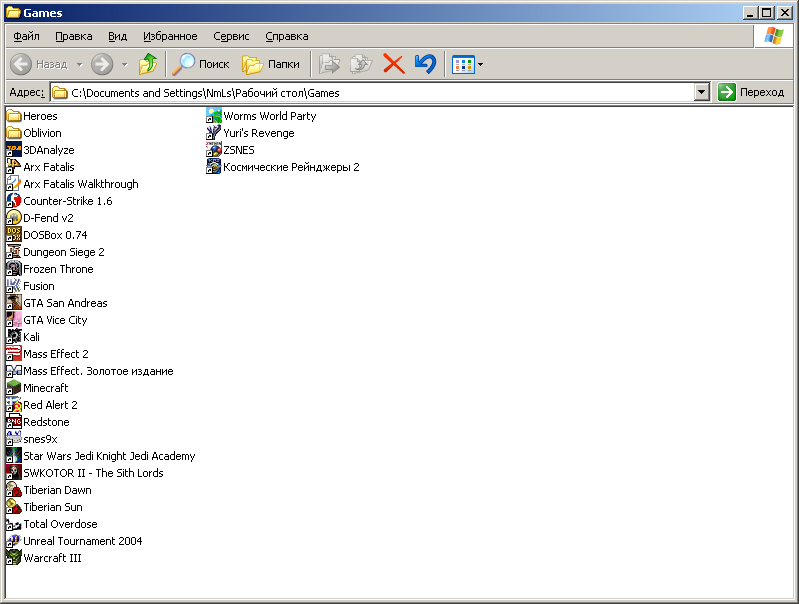Screen dimensions: 799x604
Task: Select the Warcraft III shortcut icon
Action: coord(14,558)
